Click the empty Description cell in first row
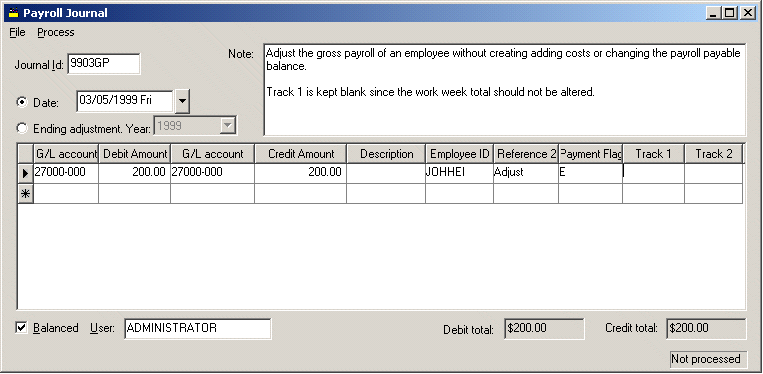Screen dimensions: 763x374 click(386, 173)
